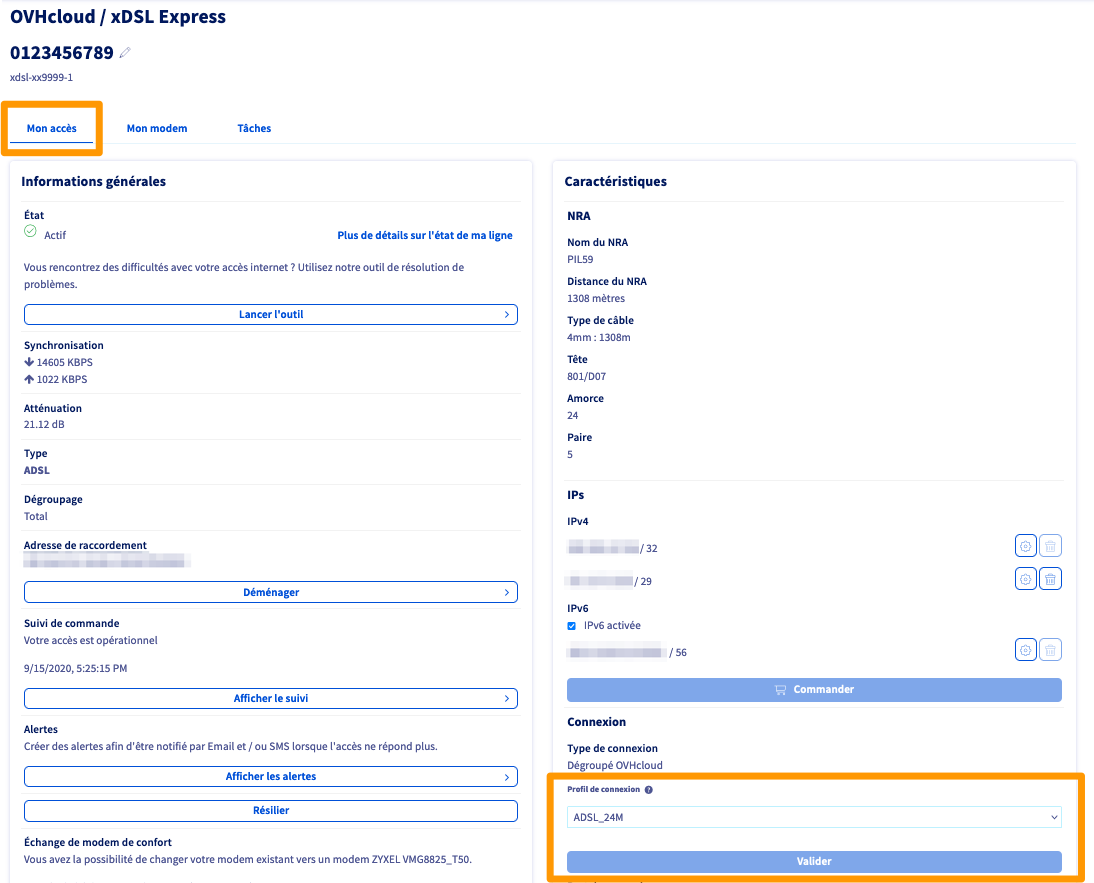
Task: Toggle the IPv6 activée checkbox
Action: pos(573,626)
